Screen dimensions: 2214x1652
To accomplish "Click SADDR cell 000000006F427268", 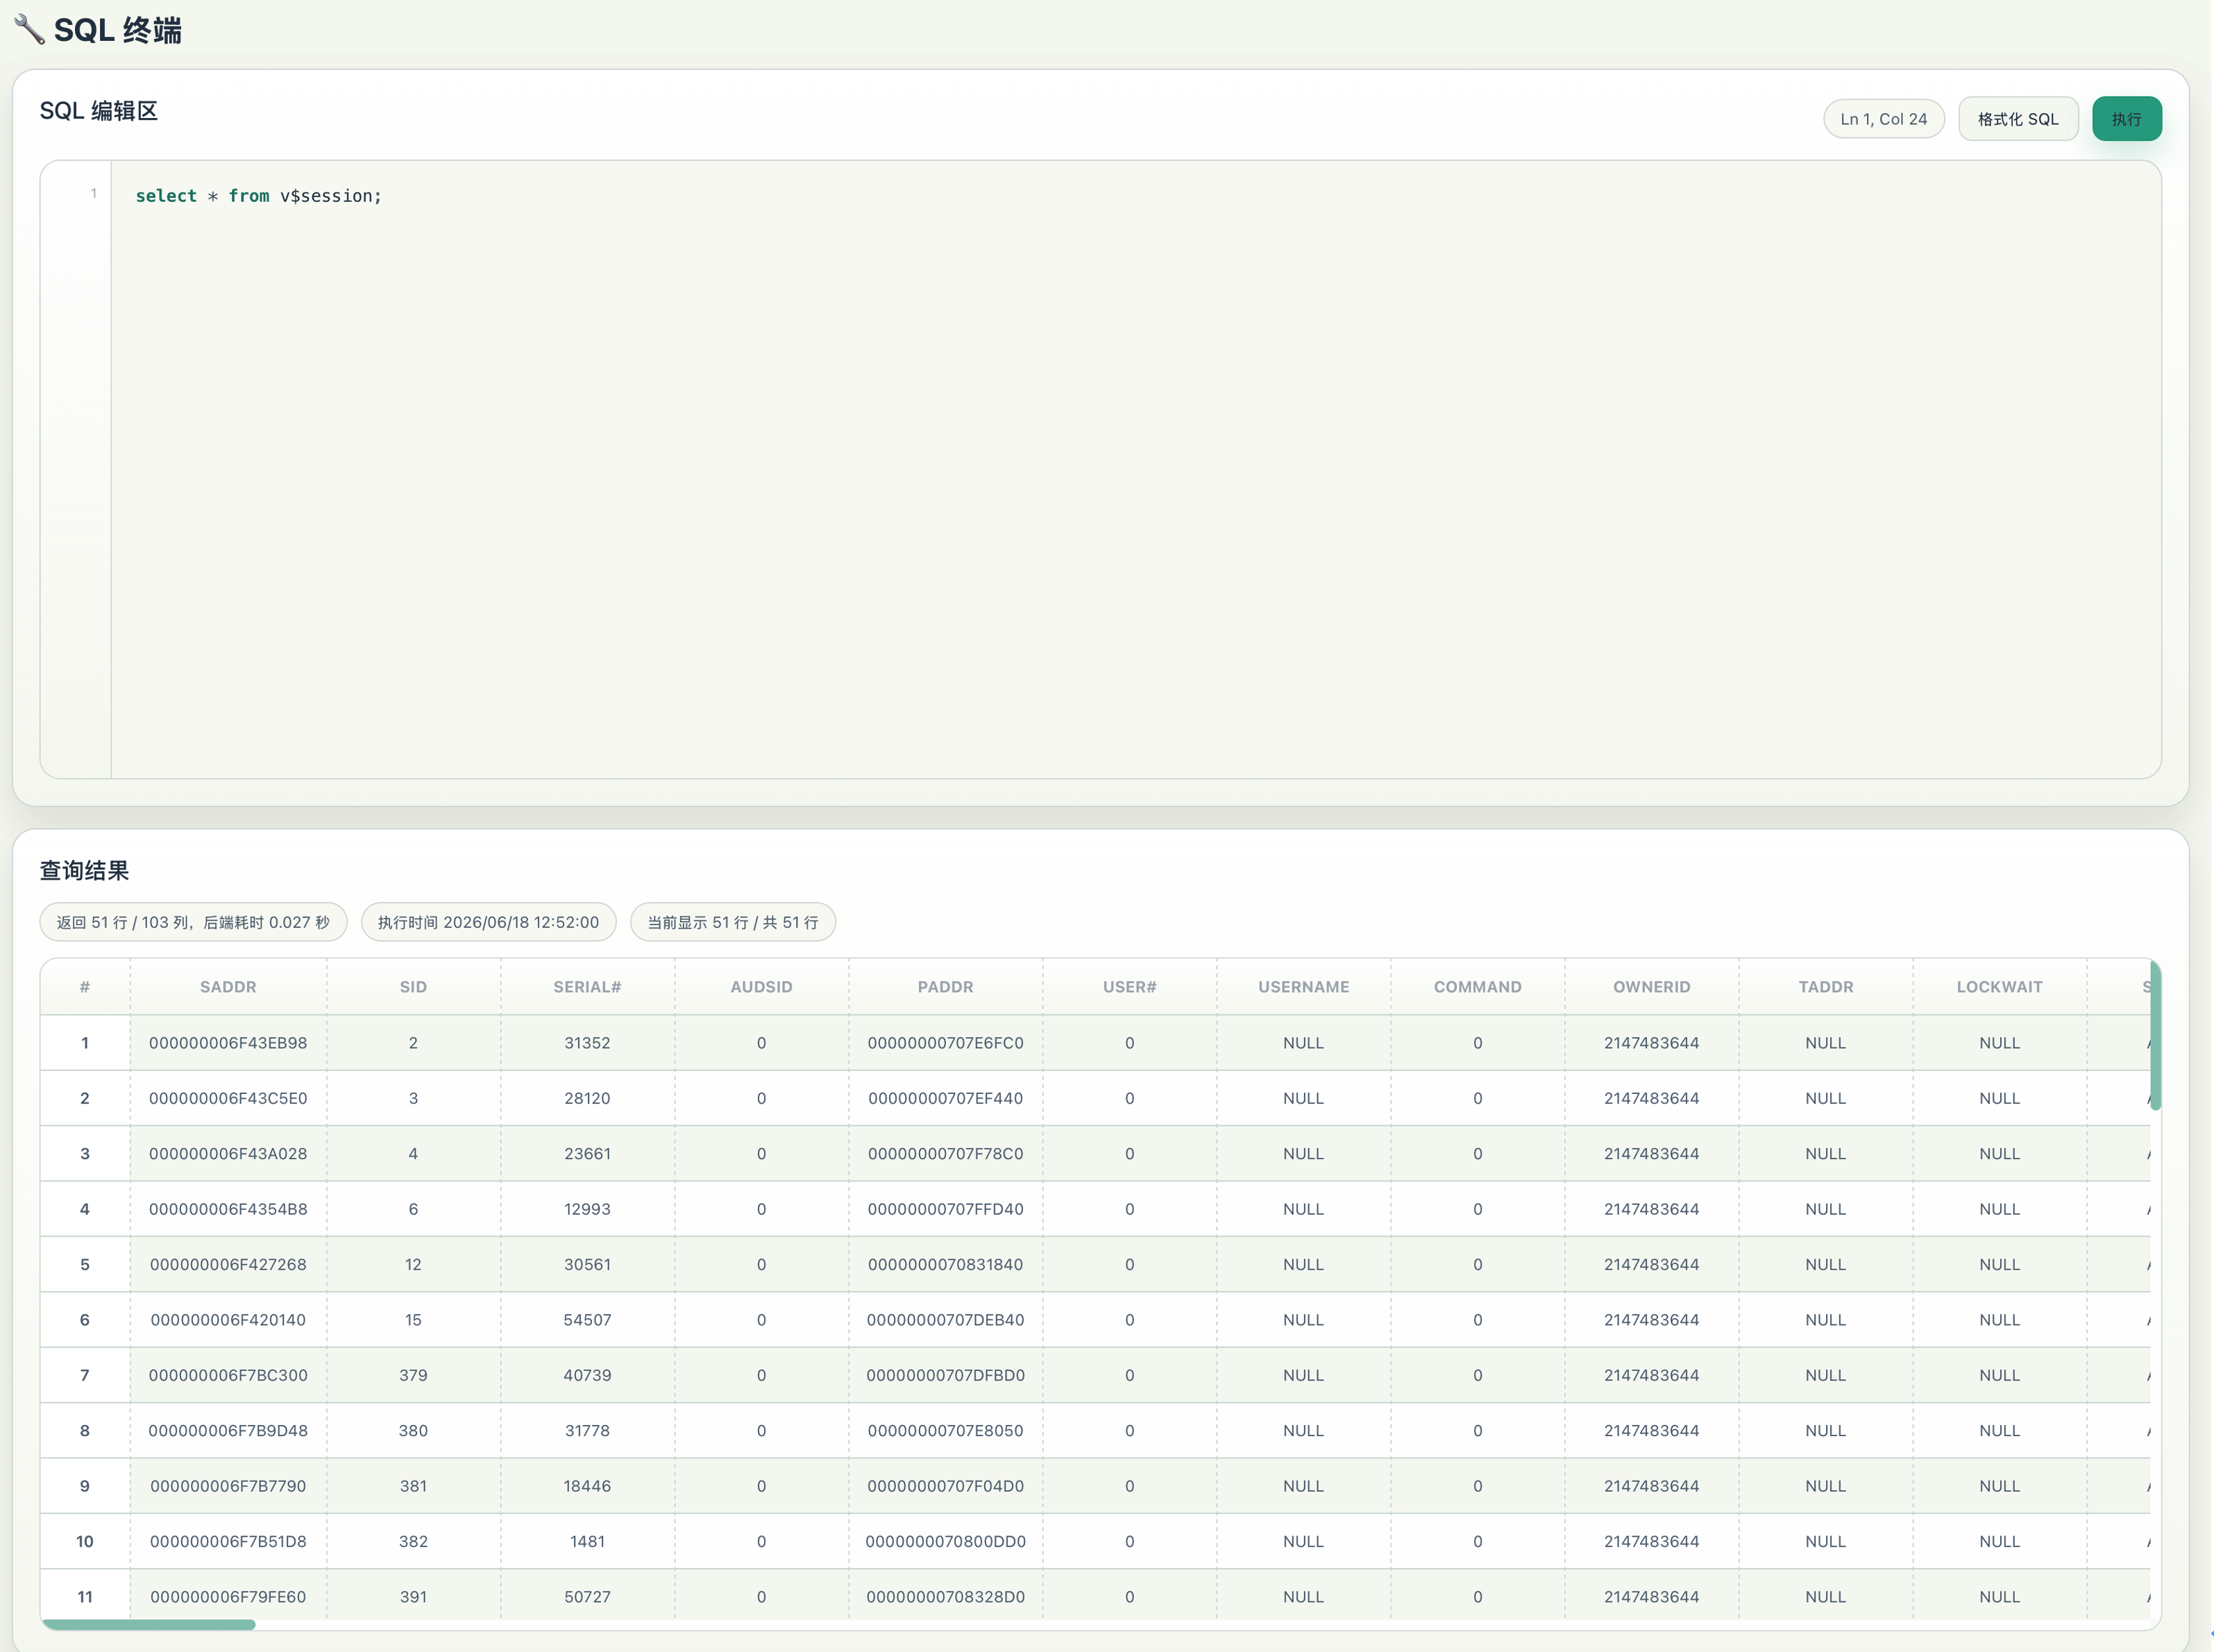I will coord(228,1265).
